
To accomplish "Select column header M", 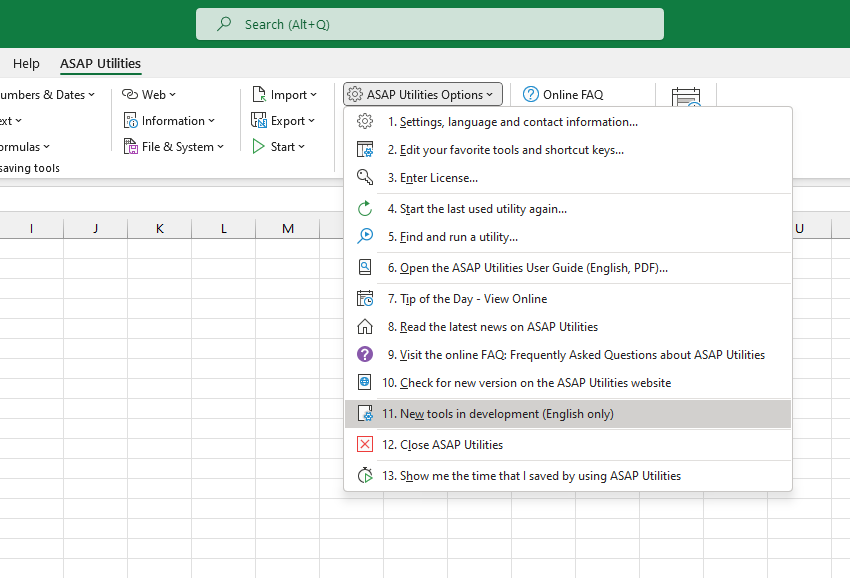I will [287, 228].
